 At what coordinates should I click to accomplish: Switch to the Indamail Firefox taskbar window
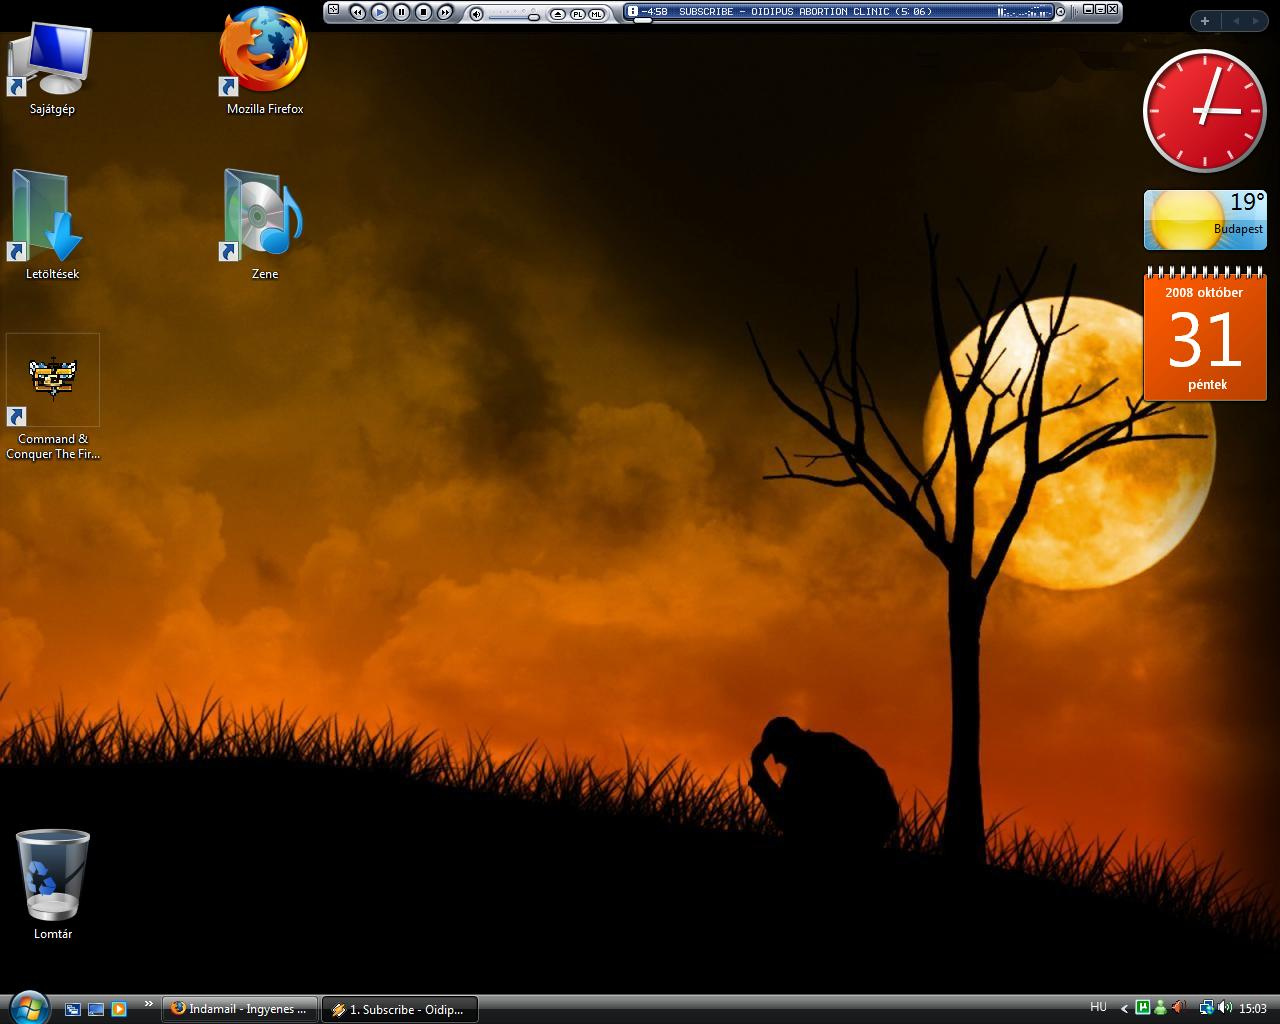tap(240, 1009)
